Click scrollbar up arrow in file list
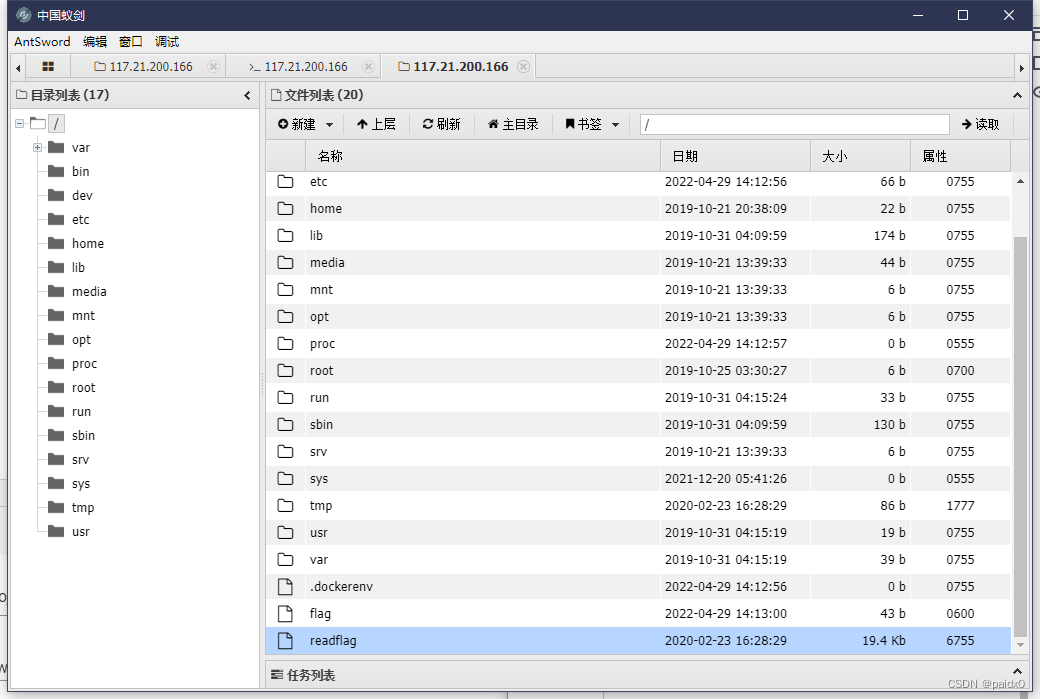 pyautogui.click(x=1020, y=181)
